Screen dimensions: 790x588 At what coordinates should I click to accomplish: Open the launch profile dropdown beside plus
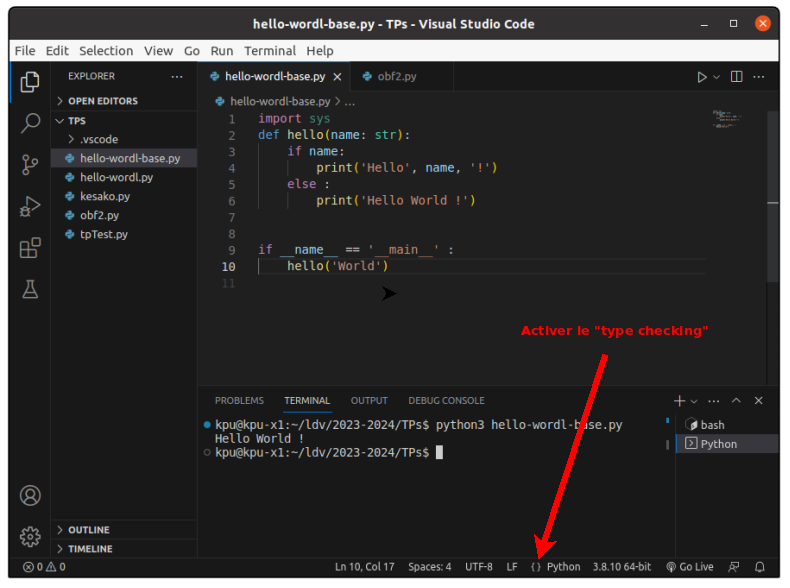coord(694,401)
